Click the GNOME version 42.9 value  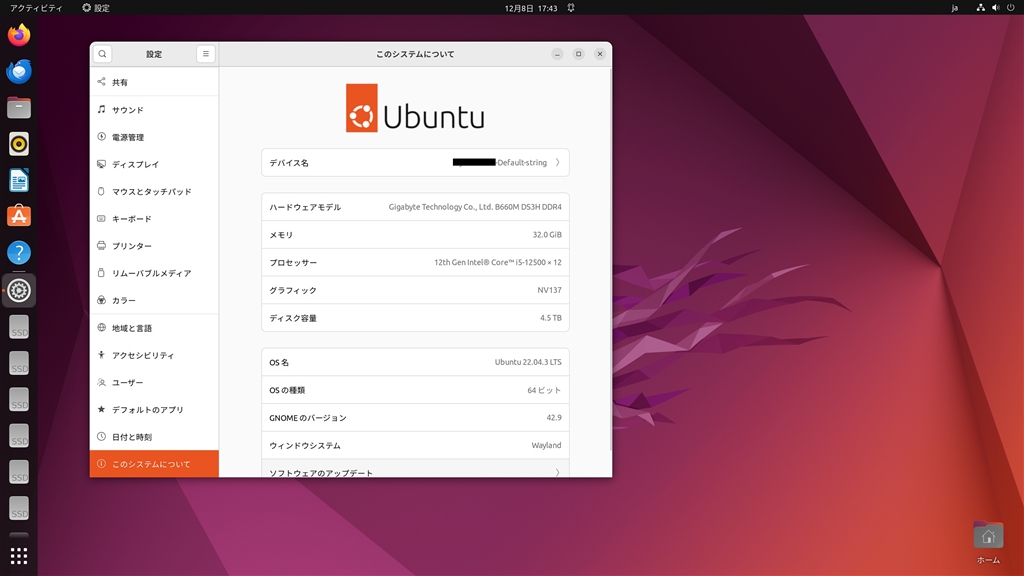[x=554, y=417]
